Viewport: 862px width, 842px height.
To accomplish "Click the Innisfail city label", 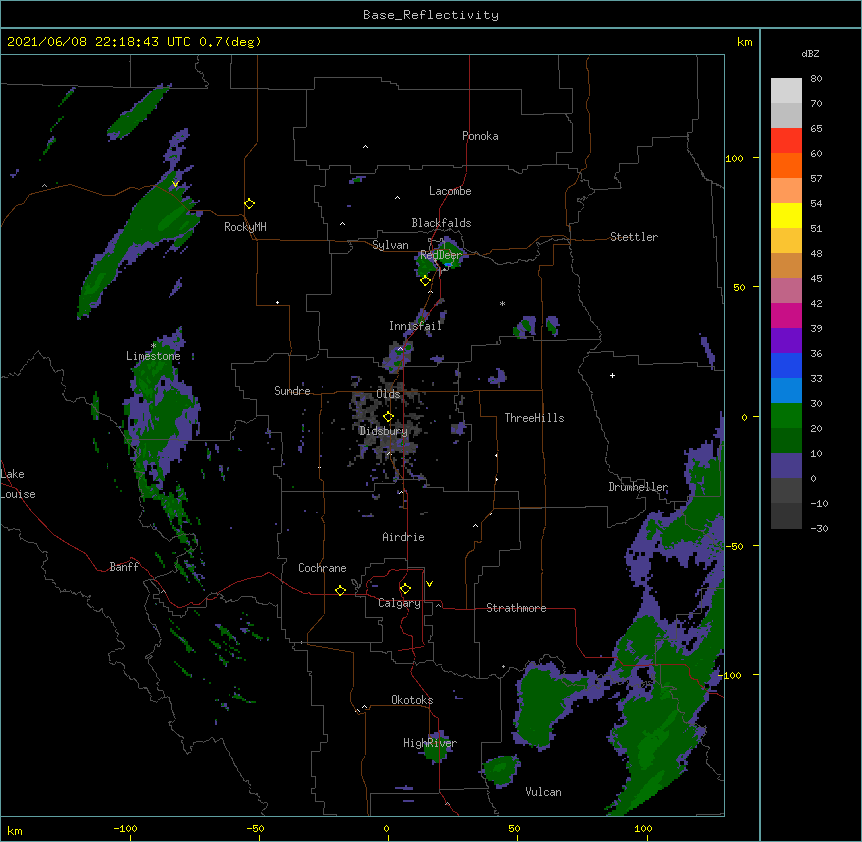I will tap(415, 326).
